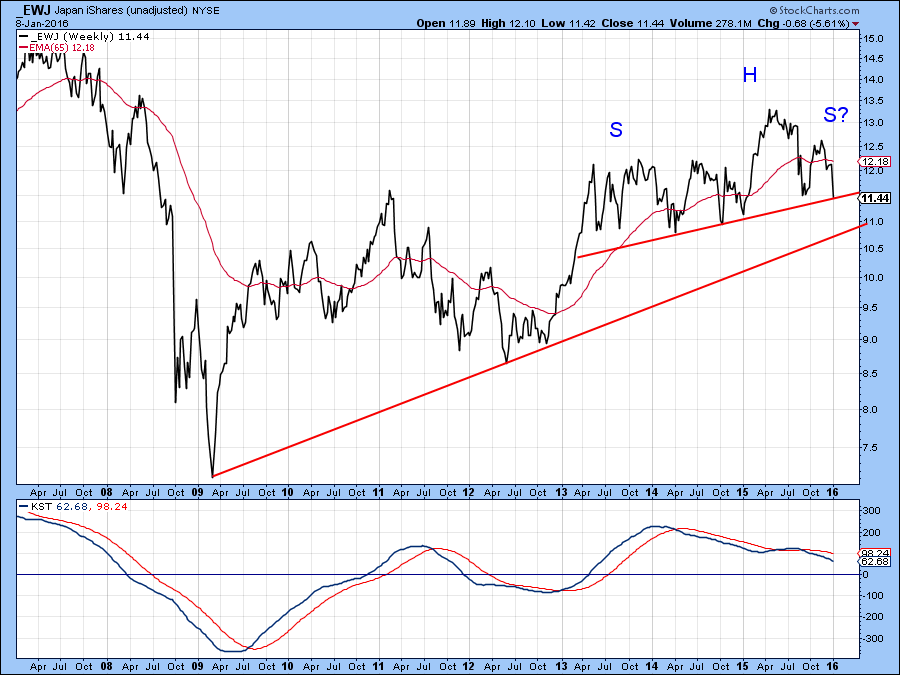Click the red 12.18 EMA price tag
This screenshot has width=900, height=675.
point(874,161)
